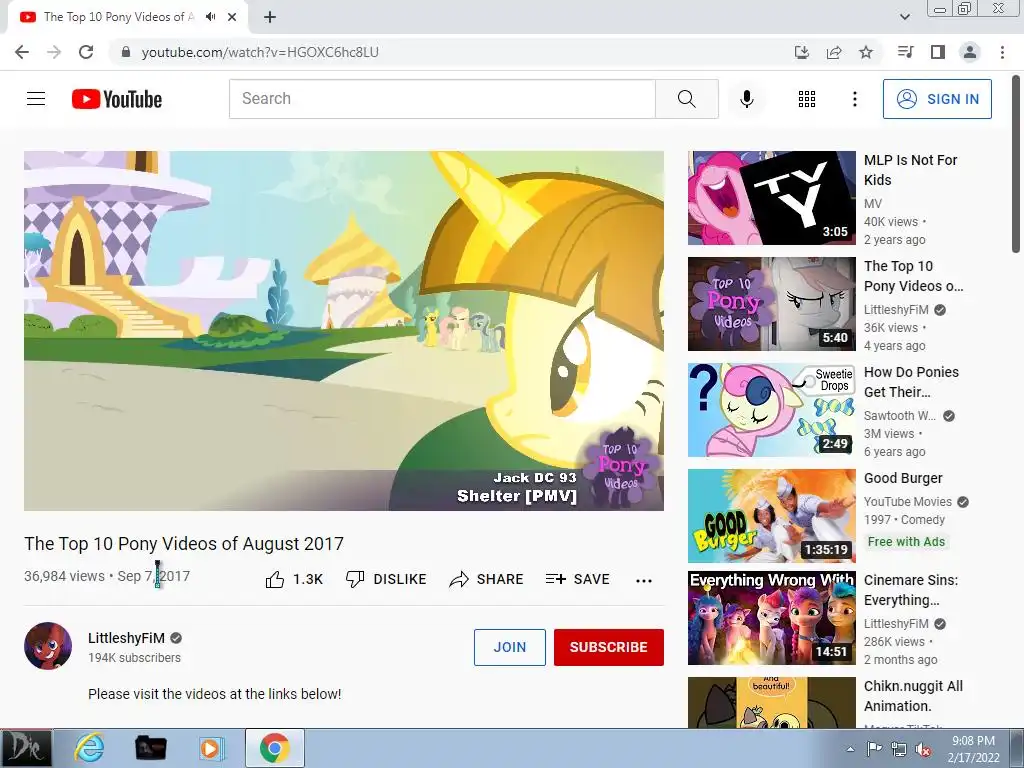SUBSCRIBE to LittleshyFiM channel
Screen dimensions: 1024x768
point(609,647)
